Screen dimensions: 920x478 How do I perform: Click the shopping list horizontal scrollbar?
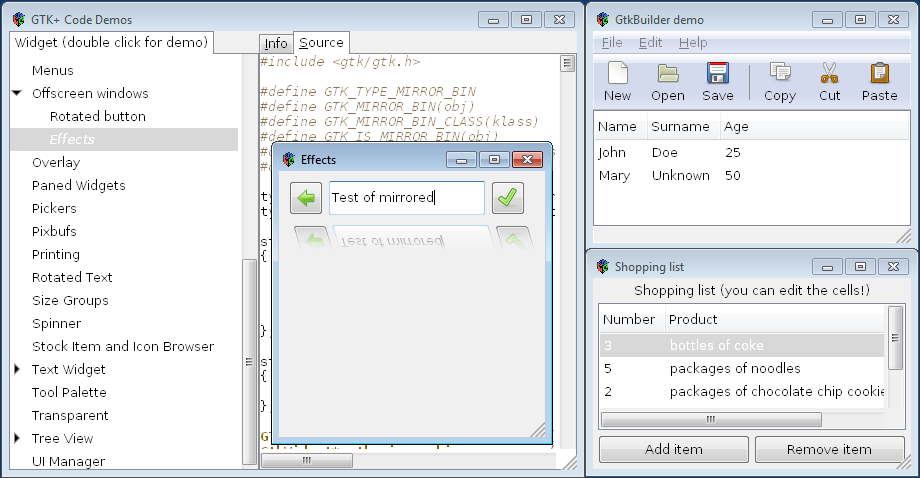[x=711, y=420]
